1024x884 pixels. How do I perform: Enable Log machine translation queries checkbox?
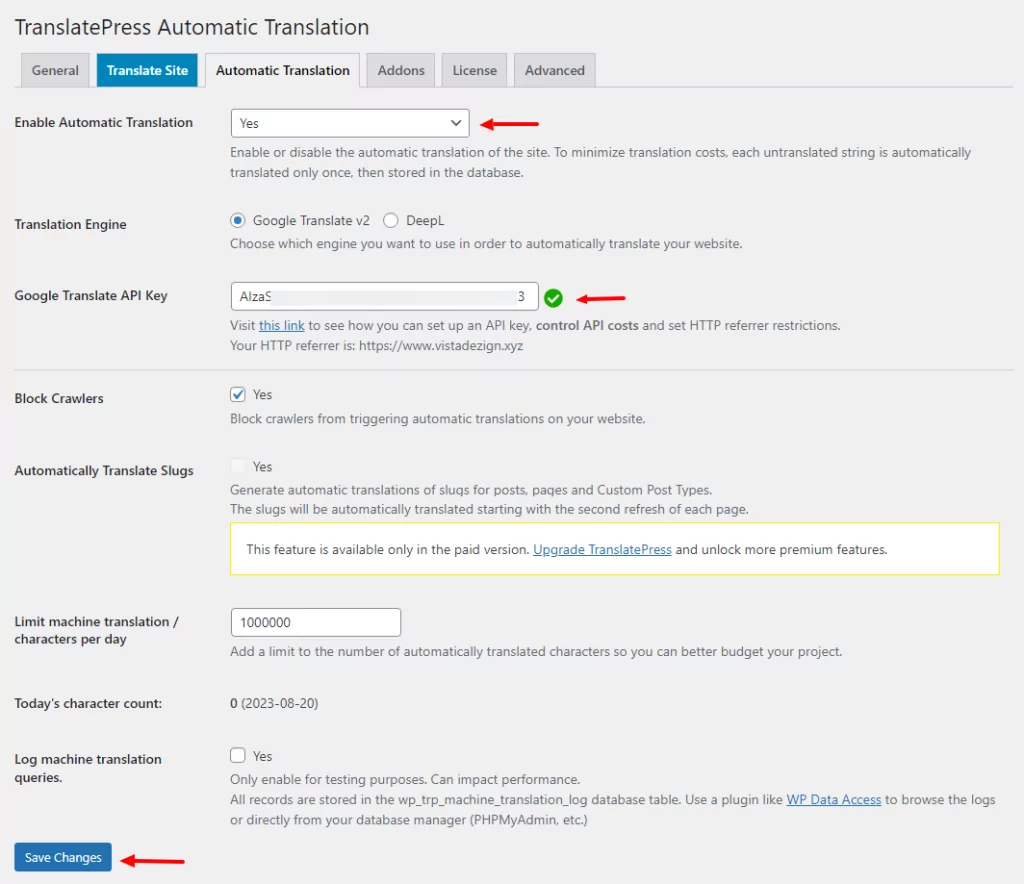click(x=238, y=755)
